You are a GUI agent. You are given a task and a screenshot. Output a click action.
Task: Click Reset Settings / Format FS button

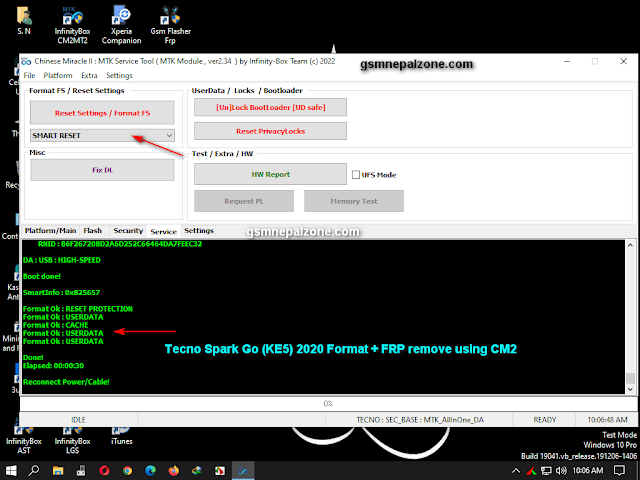102,113
